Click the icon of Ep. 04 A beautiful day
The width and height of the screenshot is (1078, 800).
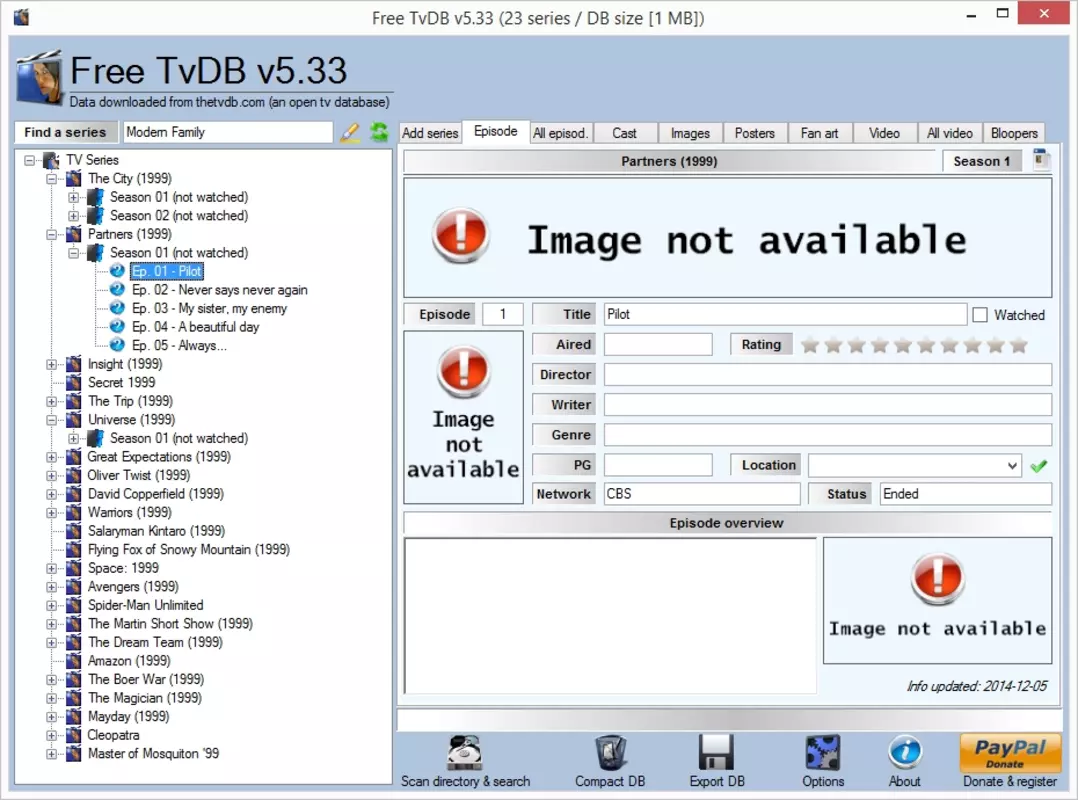[x=118, y=326]
